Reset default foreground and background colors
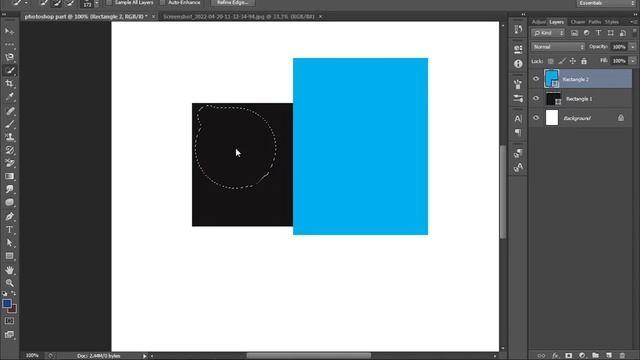The width and height of the screenshot is (640, 360). [x=4, y=293]
